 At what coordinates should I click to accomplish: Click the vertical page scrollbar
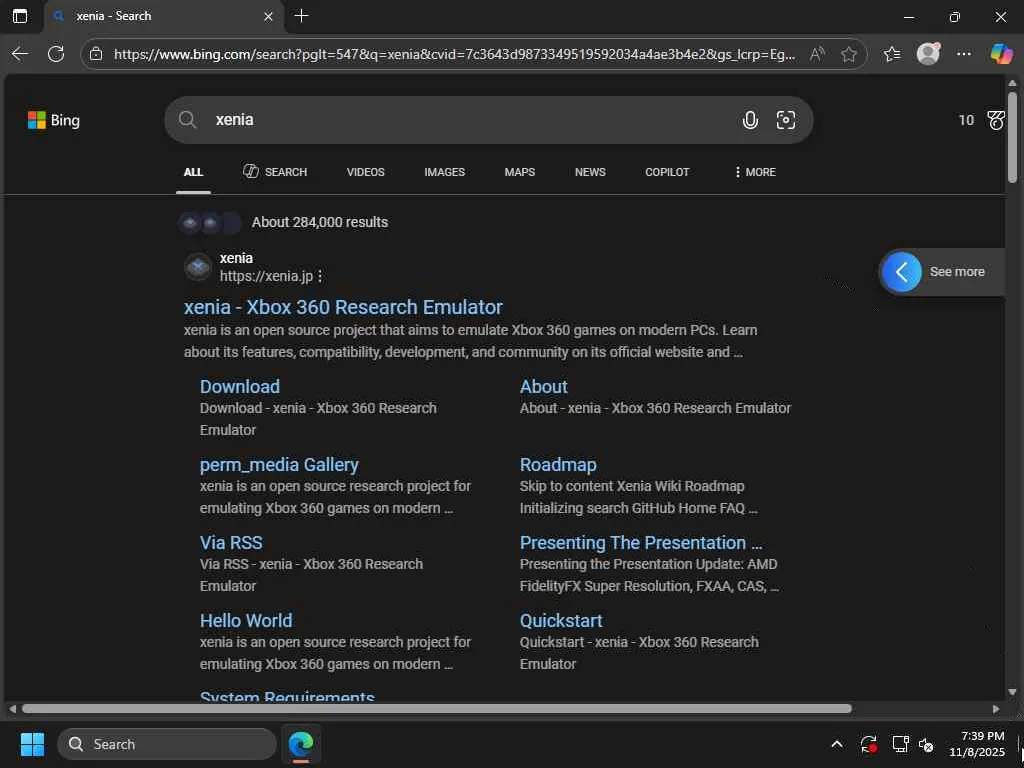click(x=1012, y=137)
